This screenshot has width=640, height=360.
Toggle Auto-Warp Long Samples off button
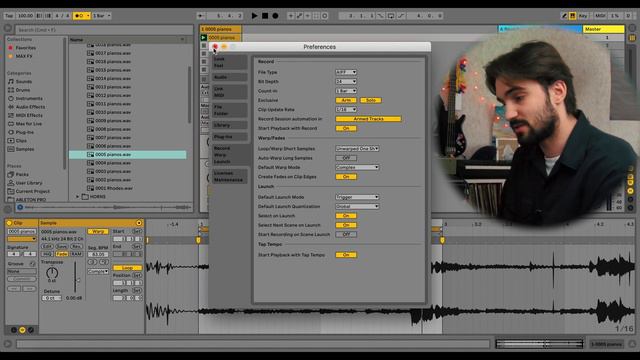pyautogui.click(x=346, y=158)
